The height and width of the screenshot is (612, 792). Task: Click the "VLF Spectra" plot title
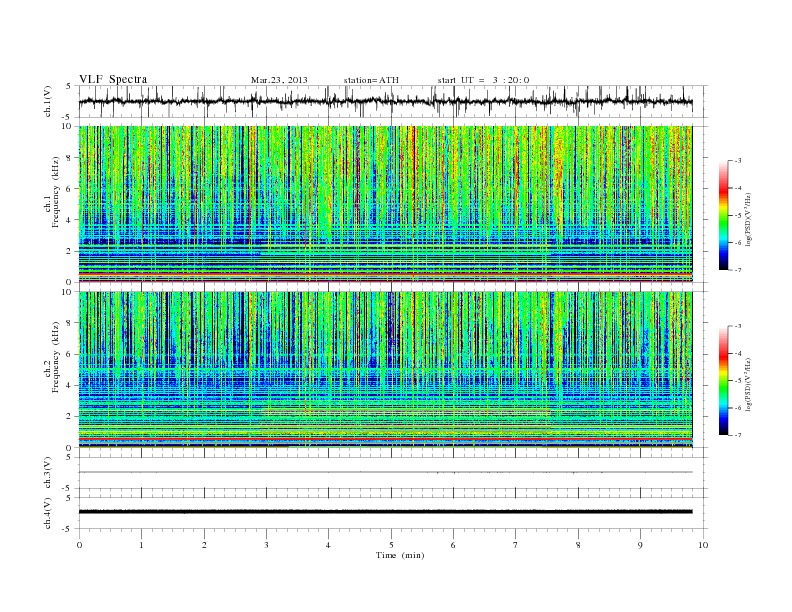pos(113,79)
